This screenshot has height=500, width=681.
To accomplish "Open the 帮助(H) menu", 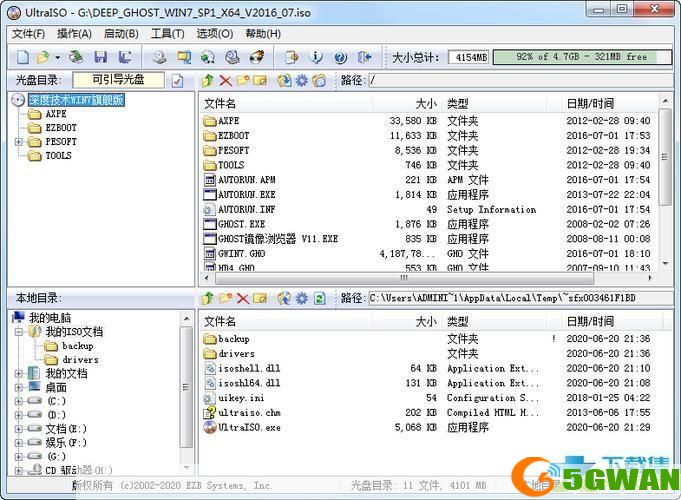I will pyautogui.click(x=263, y=33).
